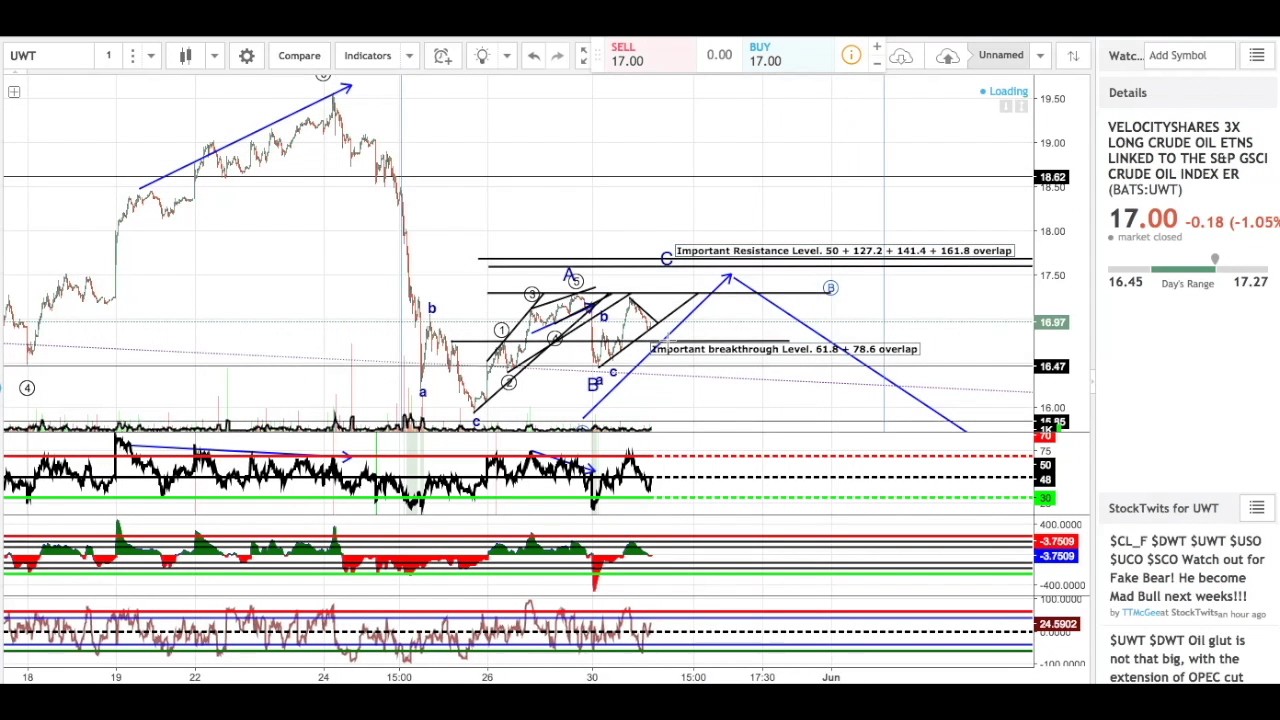This screenshot has width=1280, height=720.
Task: Click the lightbulb ideas icon
Action: (482, 56)
